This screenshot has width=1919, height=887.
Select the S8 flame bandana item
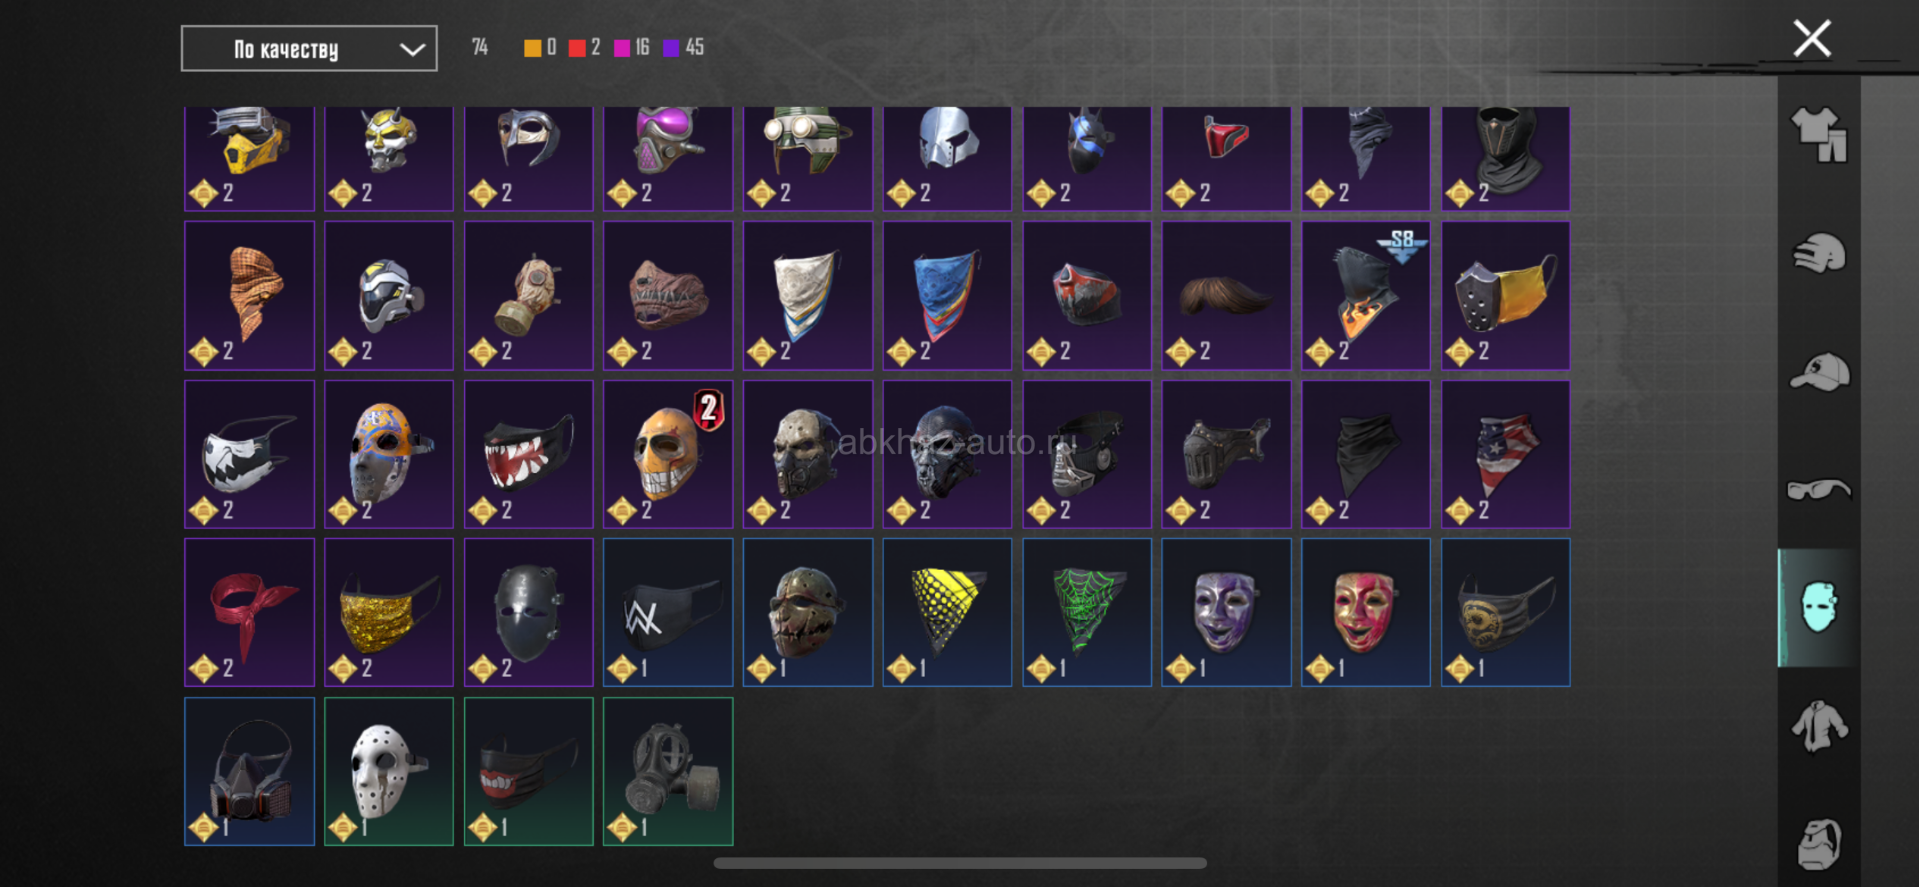tap(1366, 296)
